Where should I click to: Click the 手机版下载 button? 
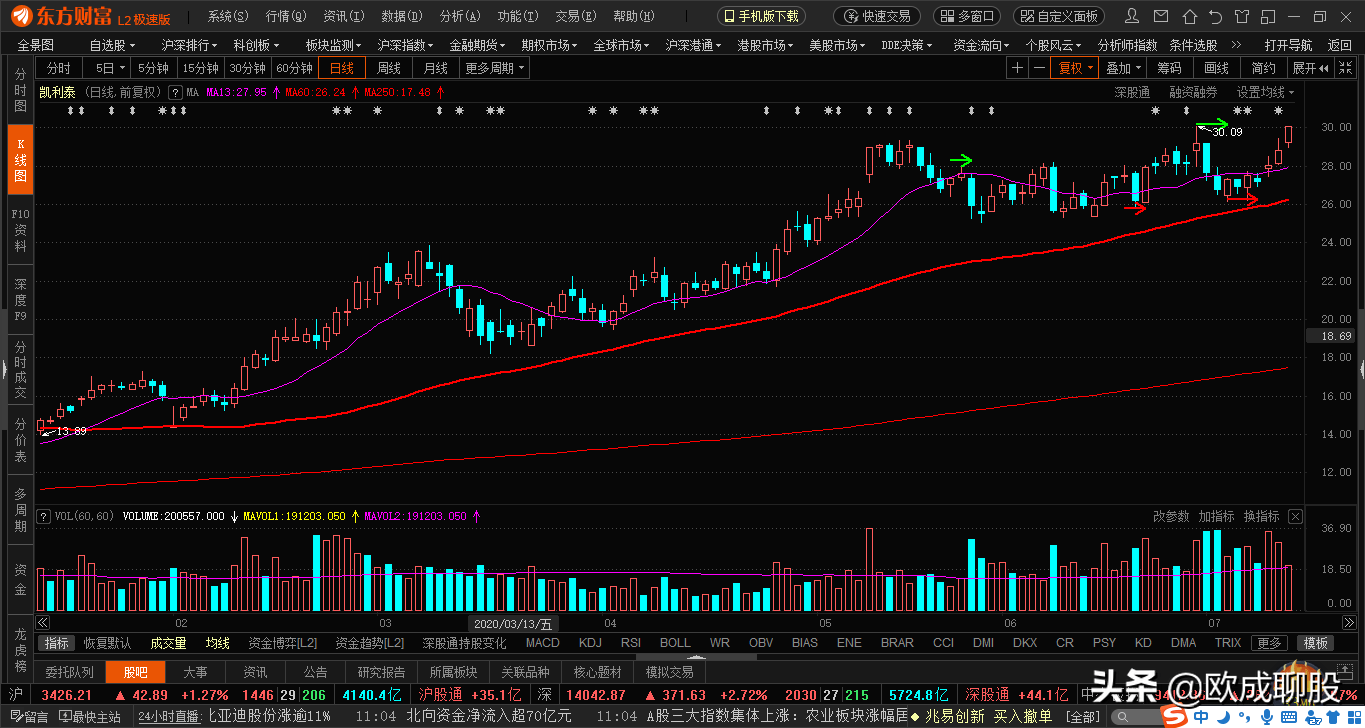click(761, 16)
